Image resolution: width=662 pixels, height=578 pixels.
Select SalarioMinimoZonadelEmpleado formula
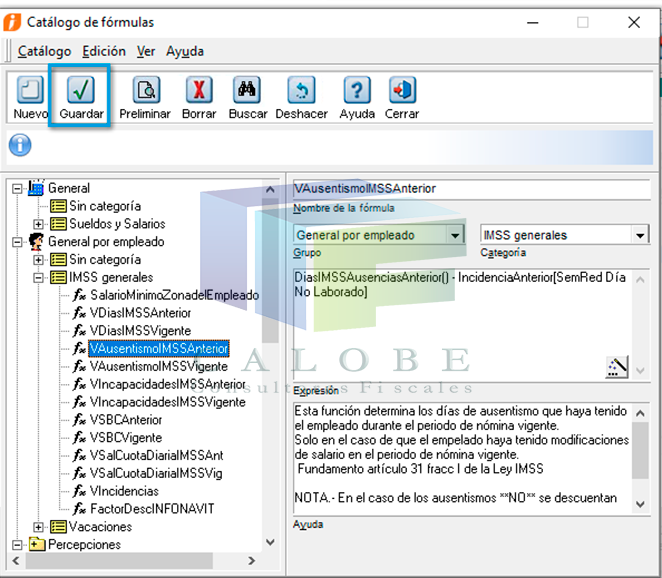click(174, 295)
